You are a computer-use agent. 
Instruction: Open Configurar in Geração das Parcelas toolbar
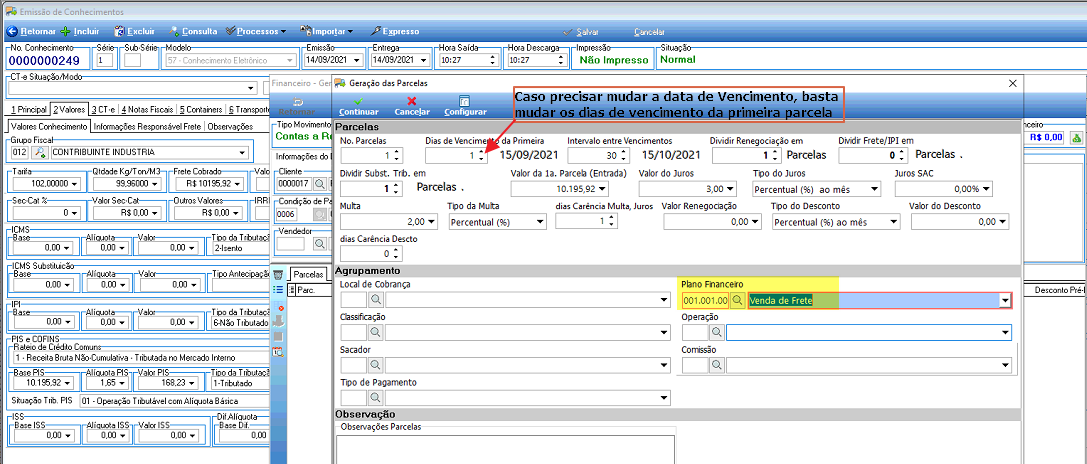(465, 106)
